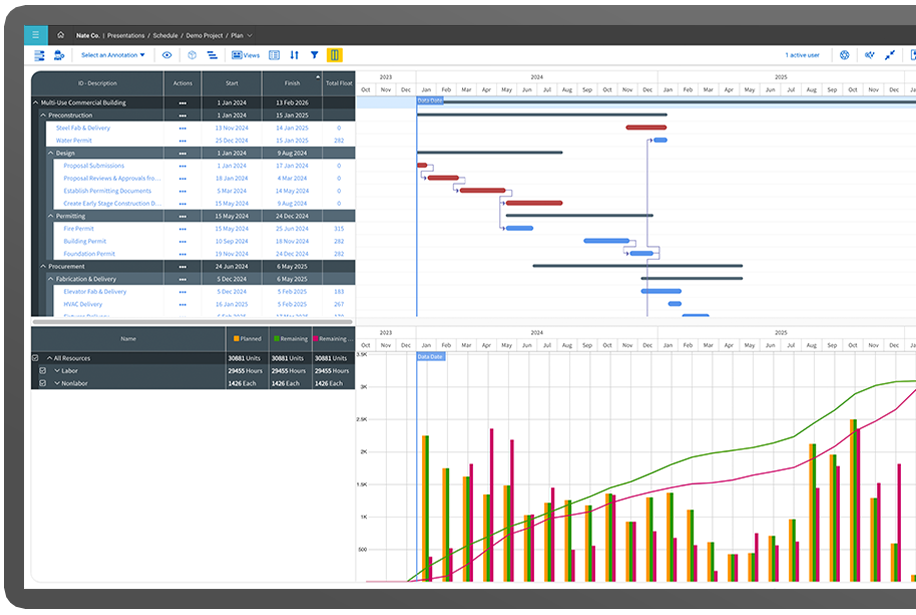The height and width of the screenshot is (615, 916).
Task: Expand the Labor resource row
Action: pos(57,371)
